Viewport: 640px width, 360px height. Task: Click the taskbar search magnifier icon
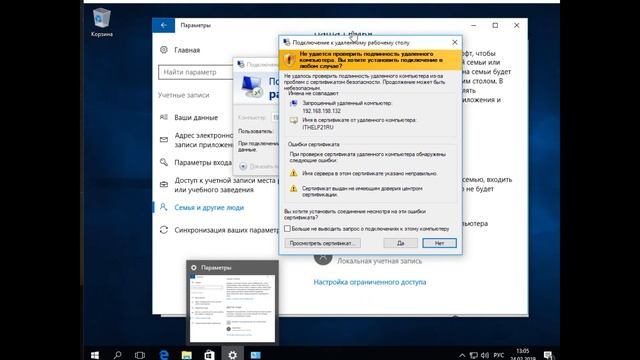click(118, 355)
